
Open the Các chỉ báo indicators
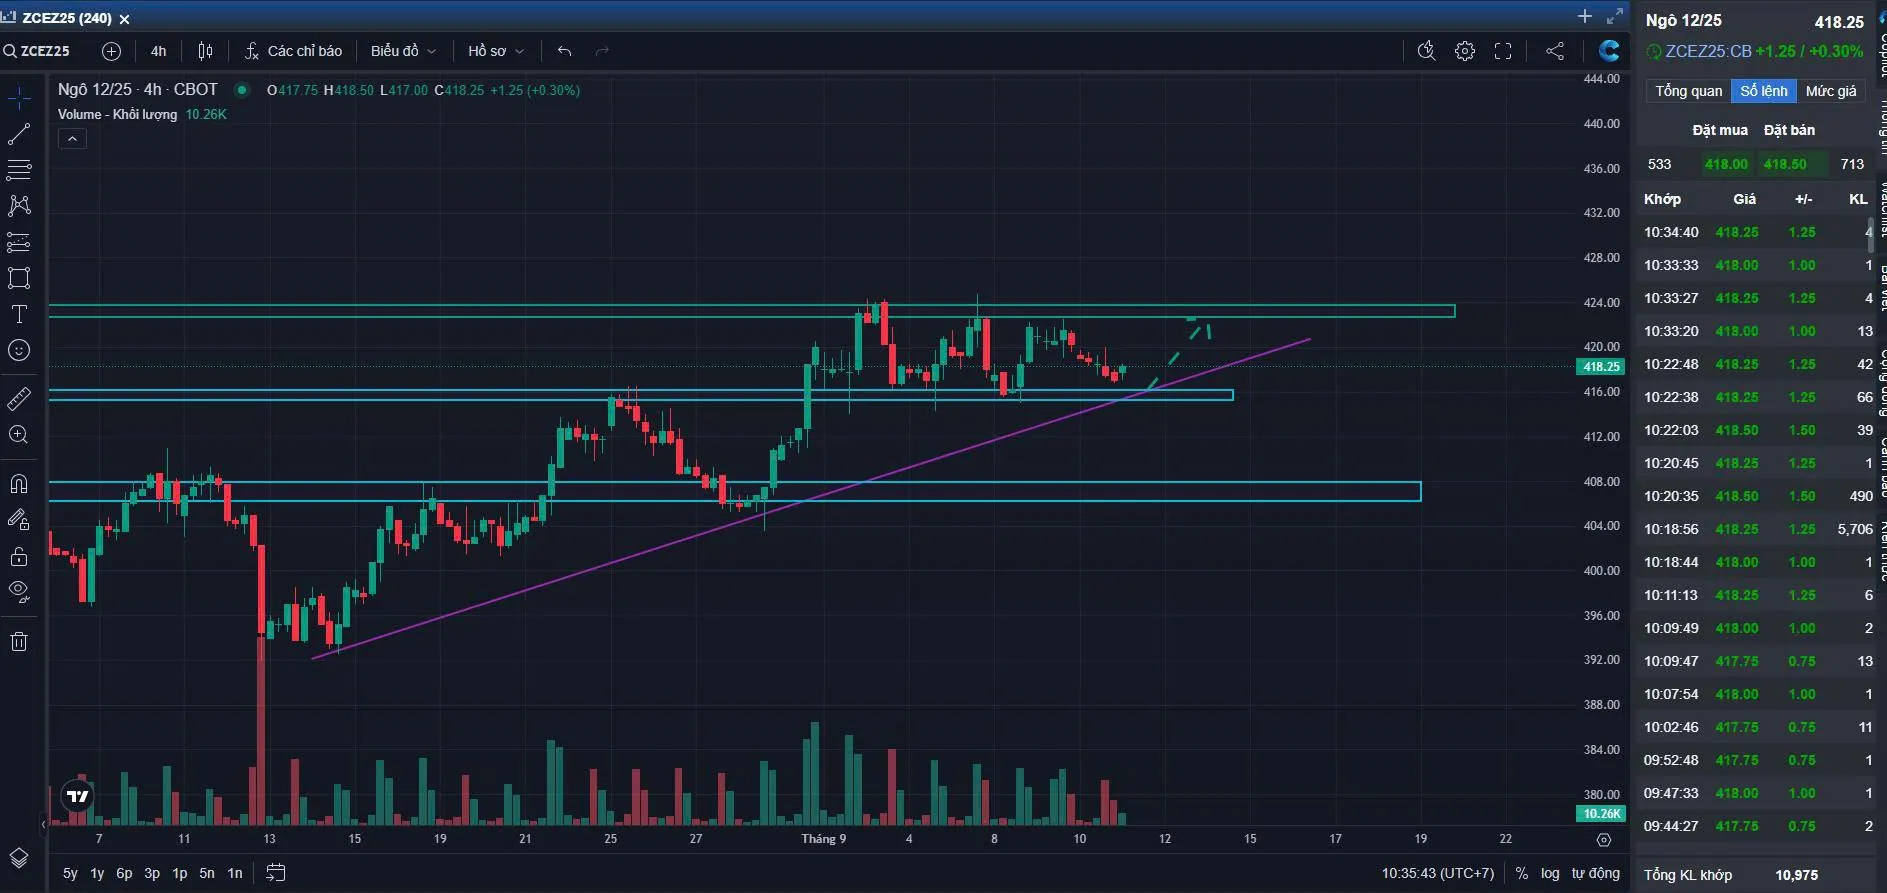(x=294, y=51)
